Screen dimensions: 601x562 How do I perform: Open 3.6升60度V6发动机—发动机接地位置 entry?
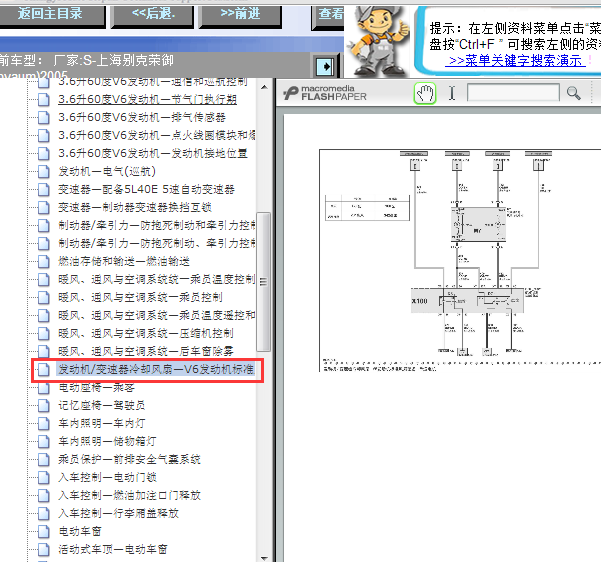click(153, 153)
